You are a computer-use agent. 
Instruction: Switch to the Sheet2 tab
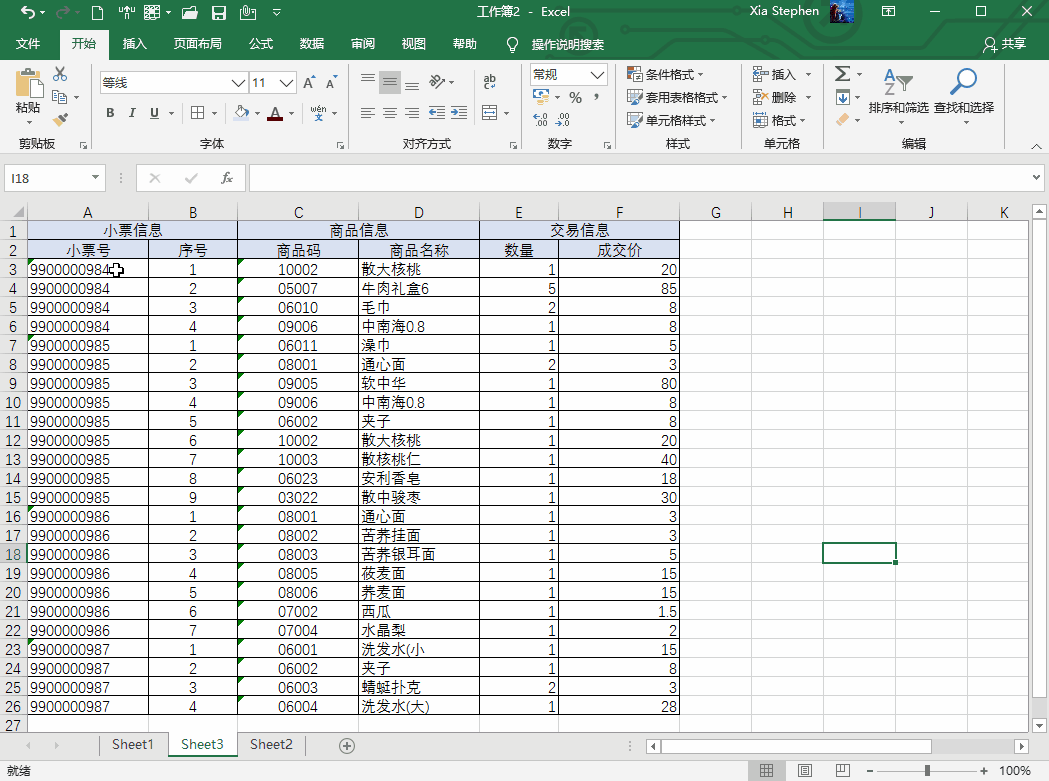271,745
